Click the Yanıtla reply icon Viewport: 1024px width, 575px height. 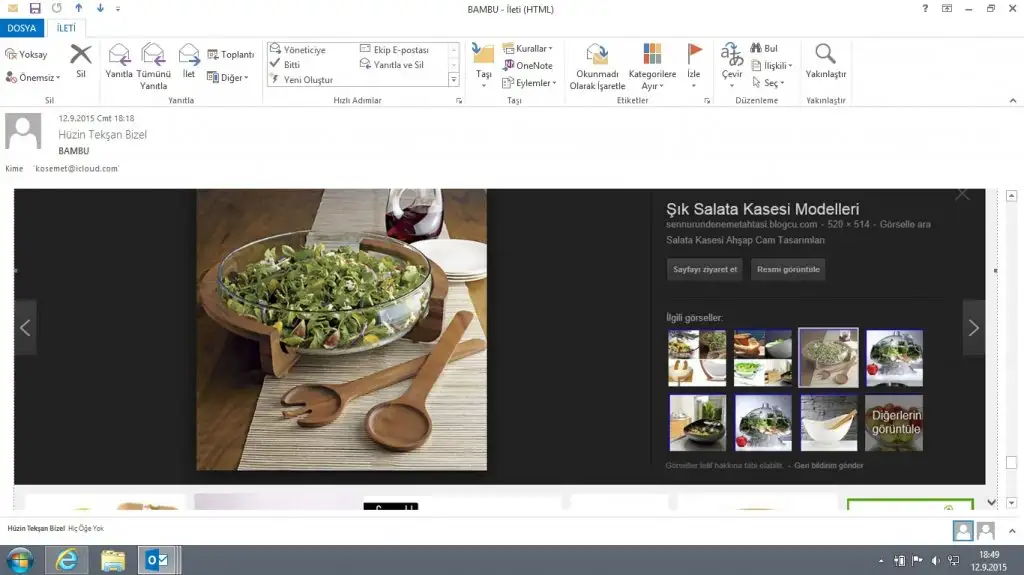[x=119, y=56]
